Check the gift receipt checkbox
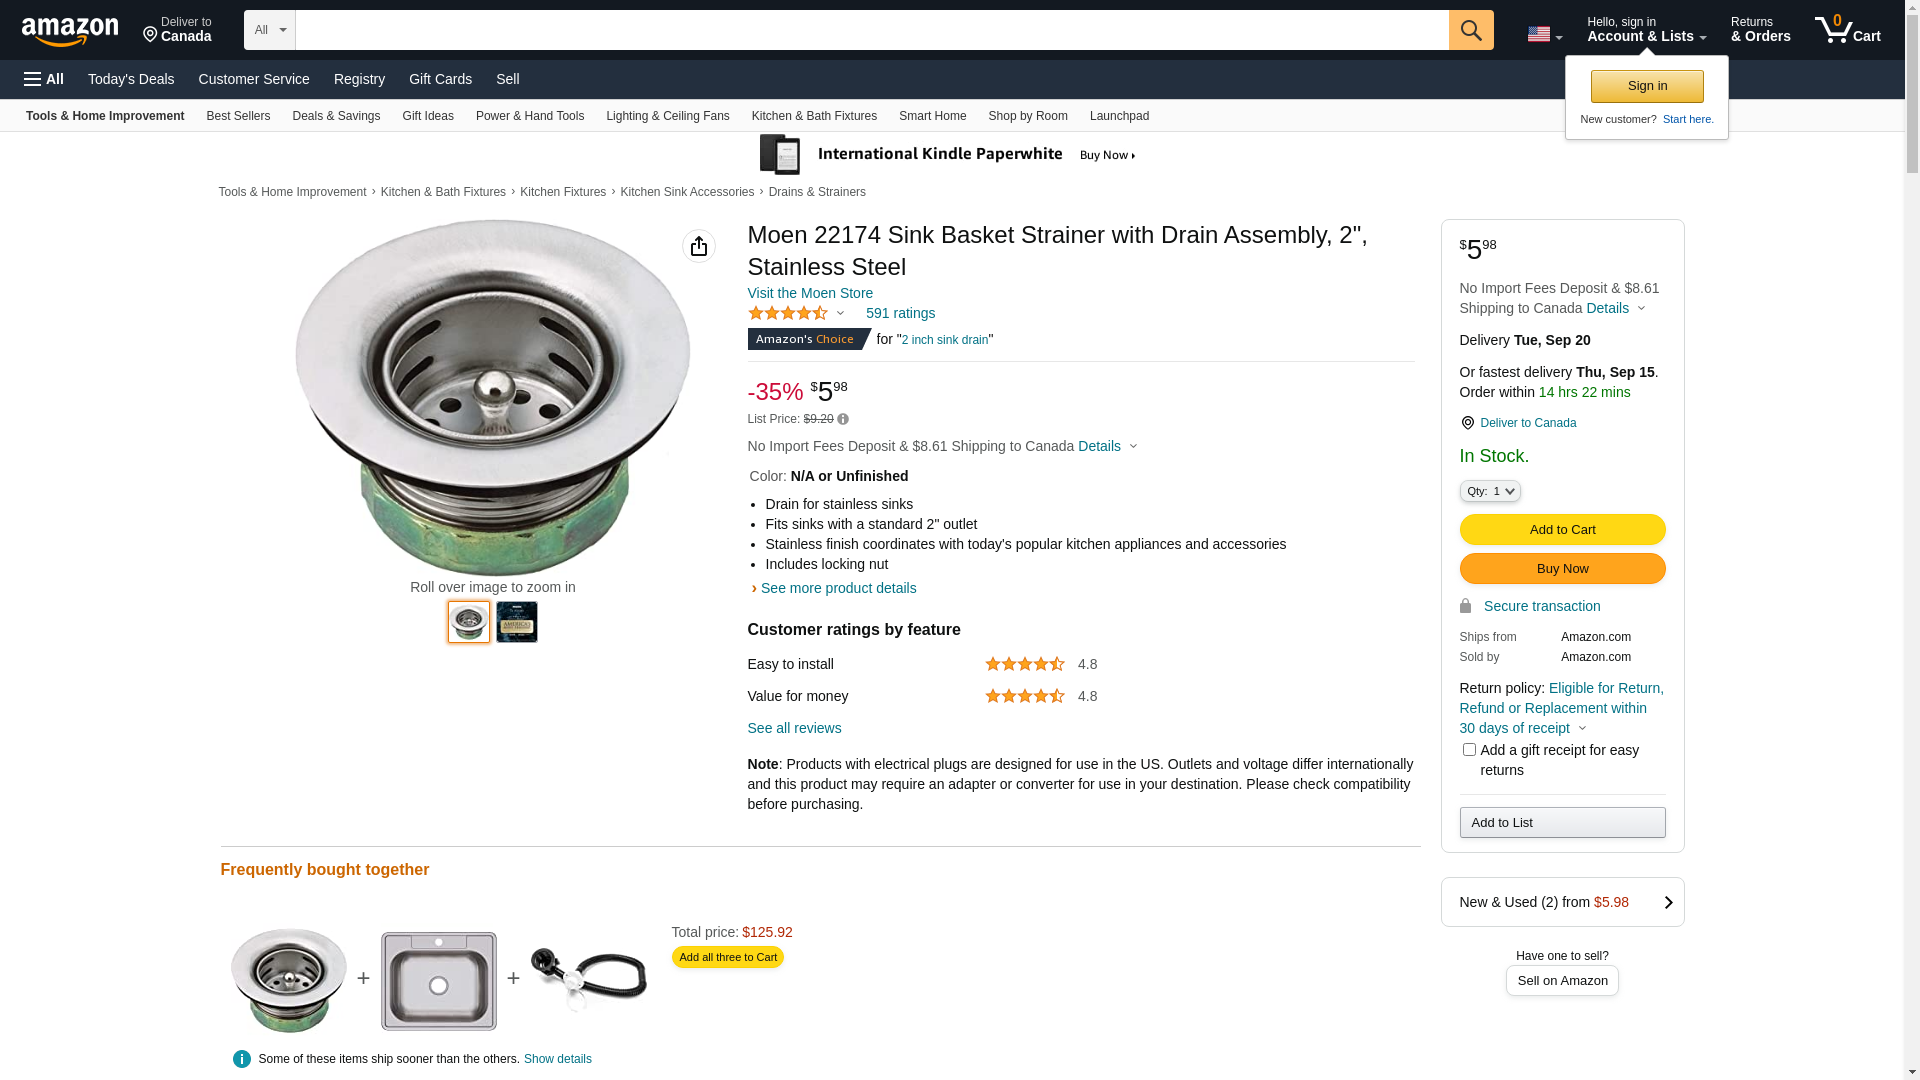 click(1469, 750)
